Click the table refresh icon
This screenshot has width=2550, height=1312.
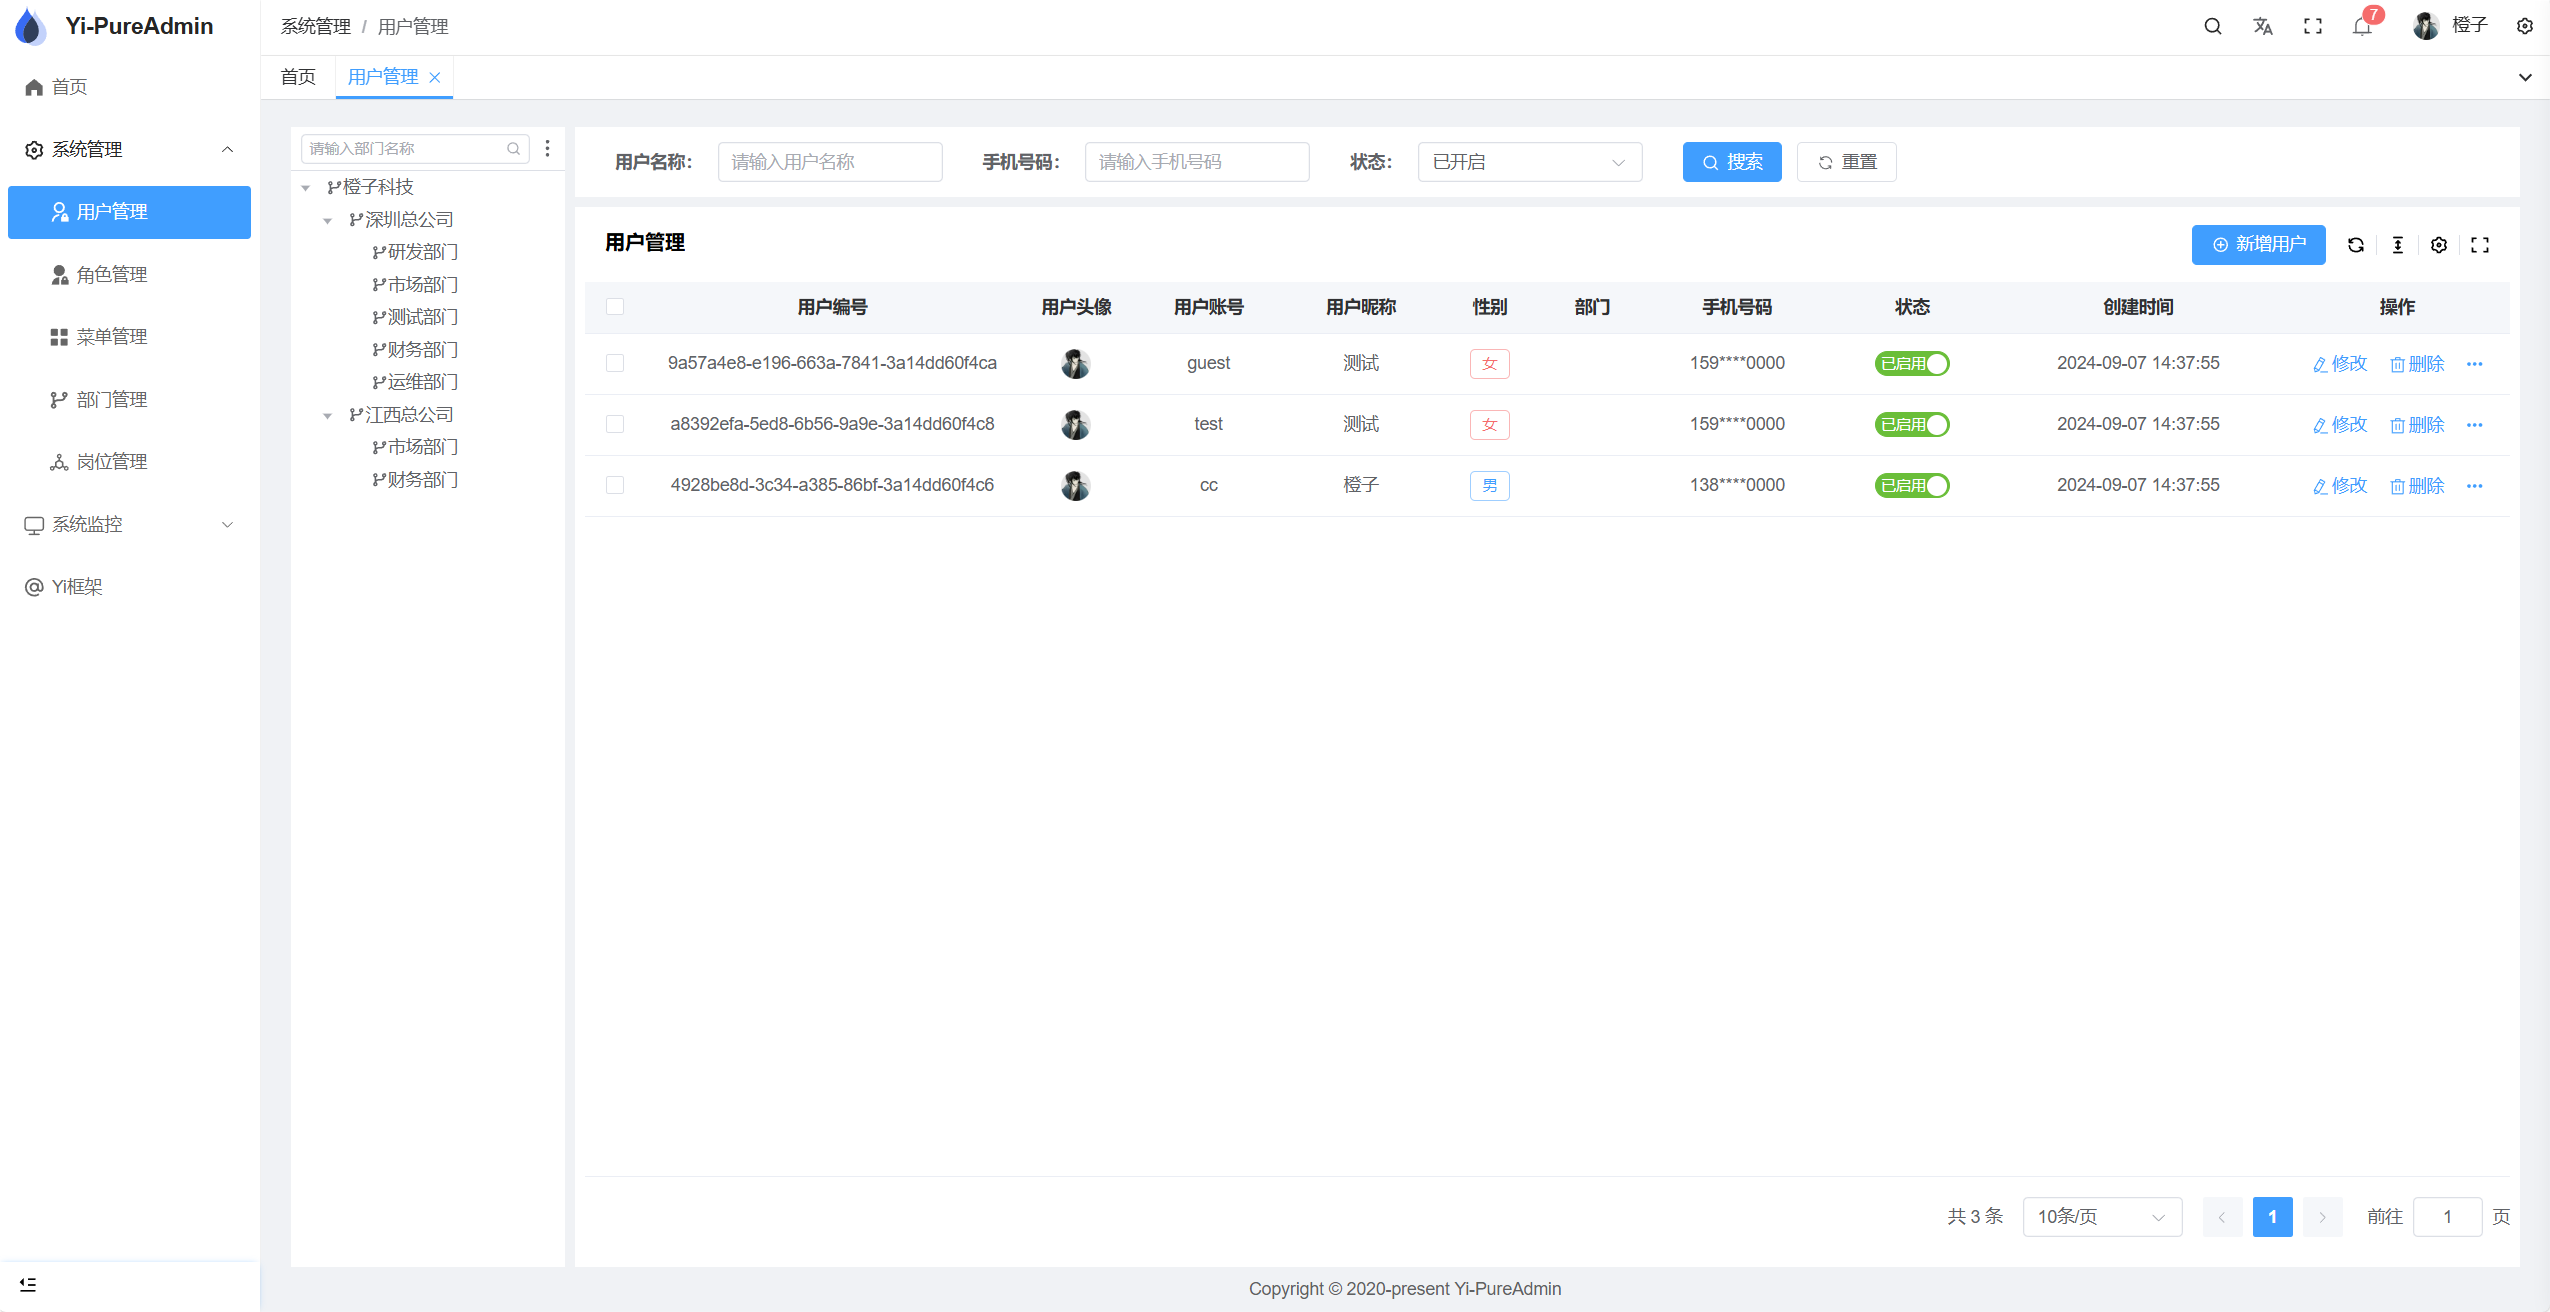click(2356, 245)
